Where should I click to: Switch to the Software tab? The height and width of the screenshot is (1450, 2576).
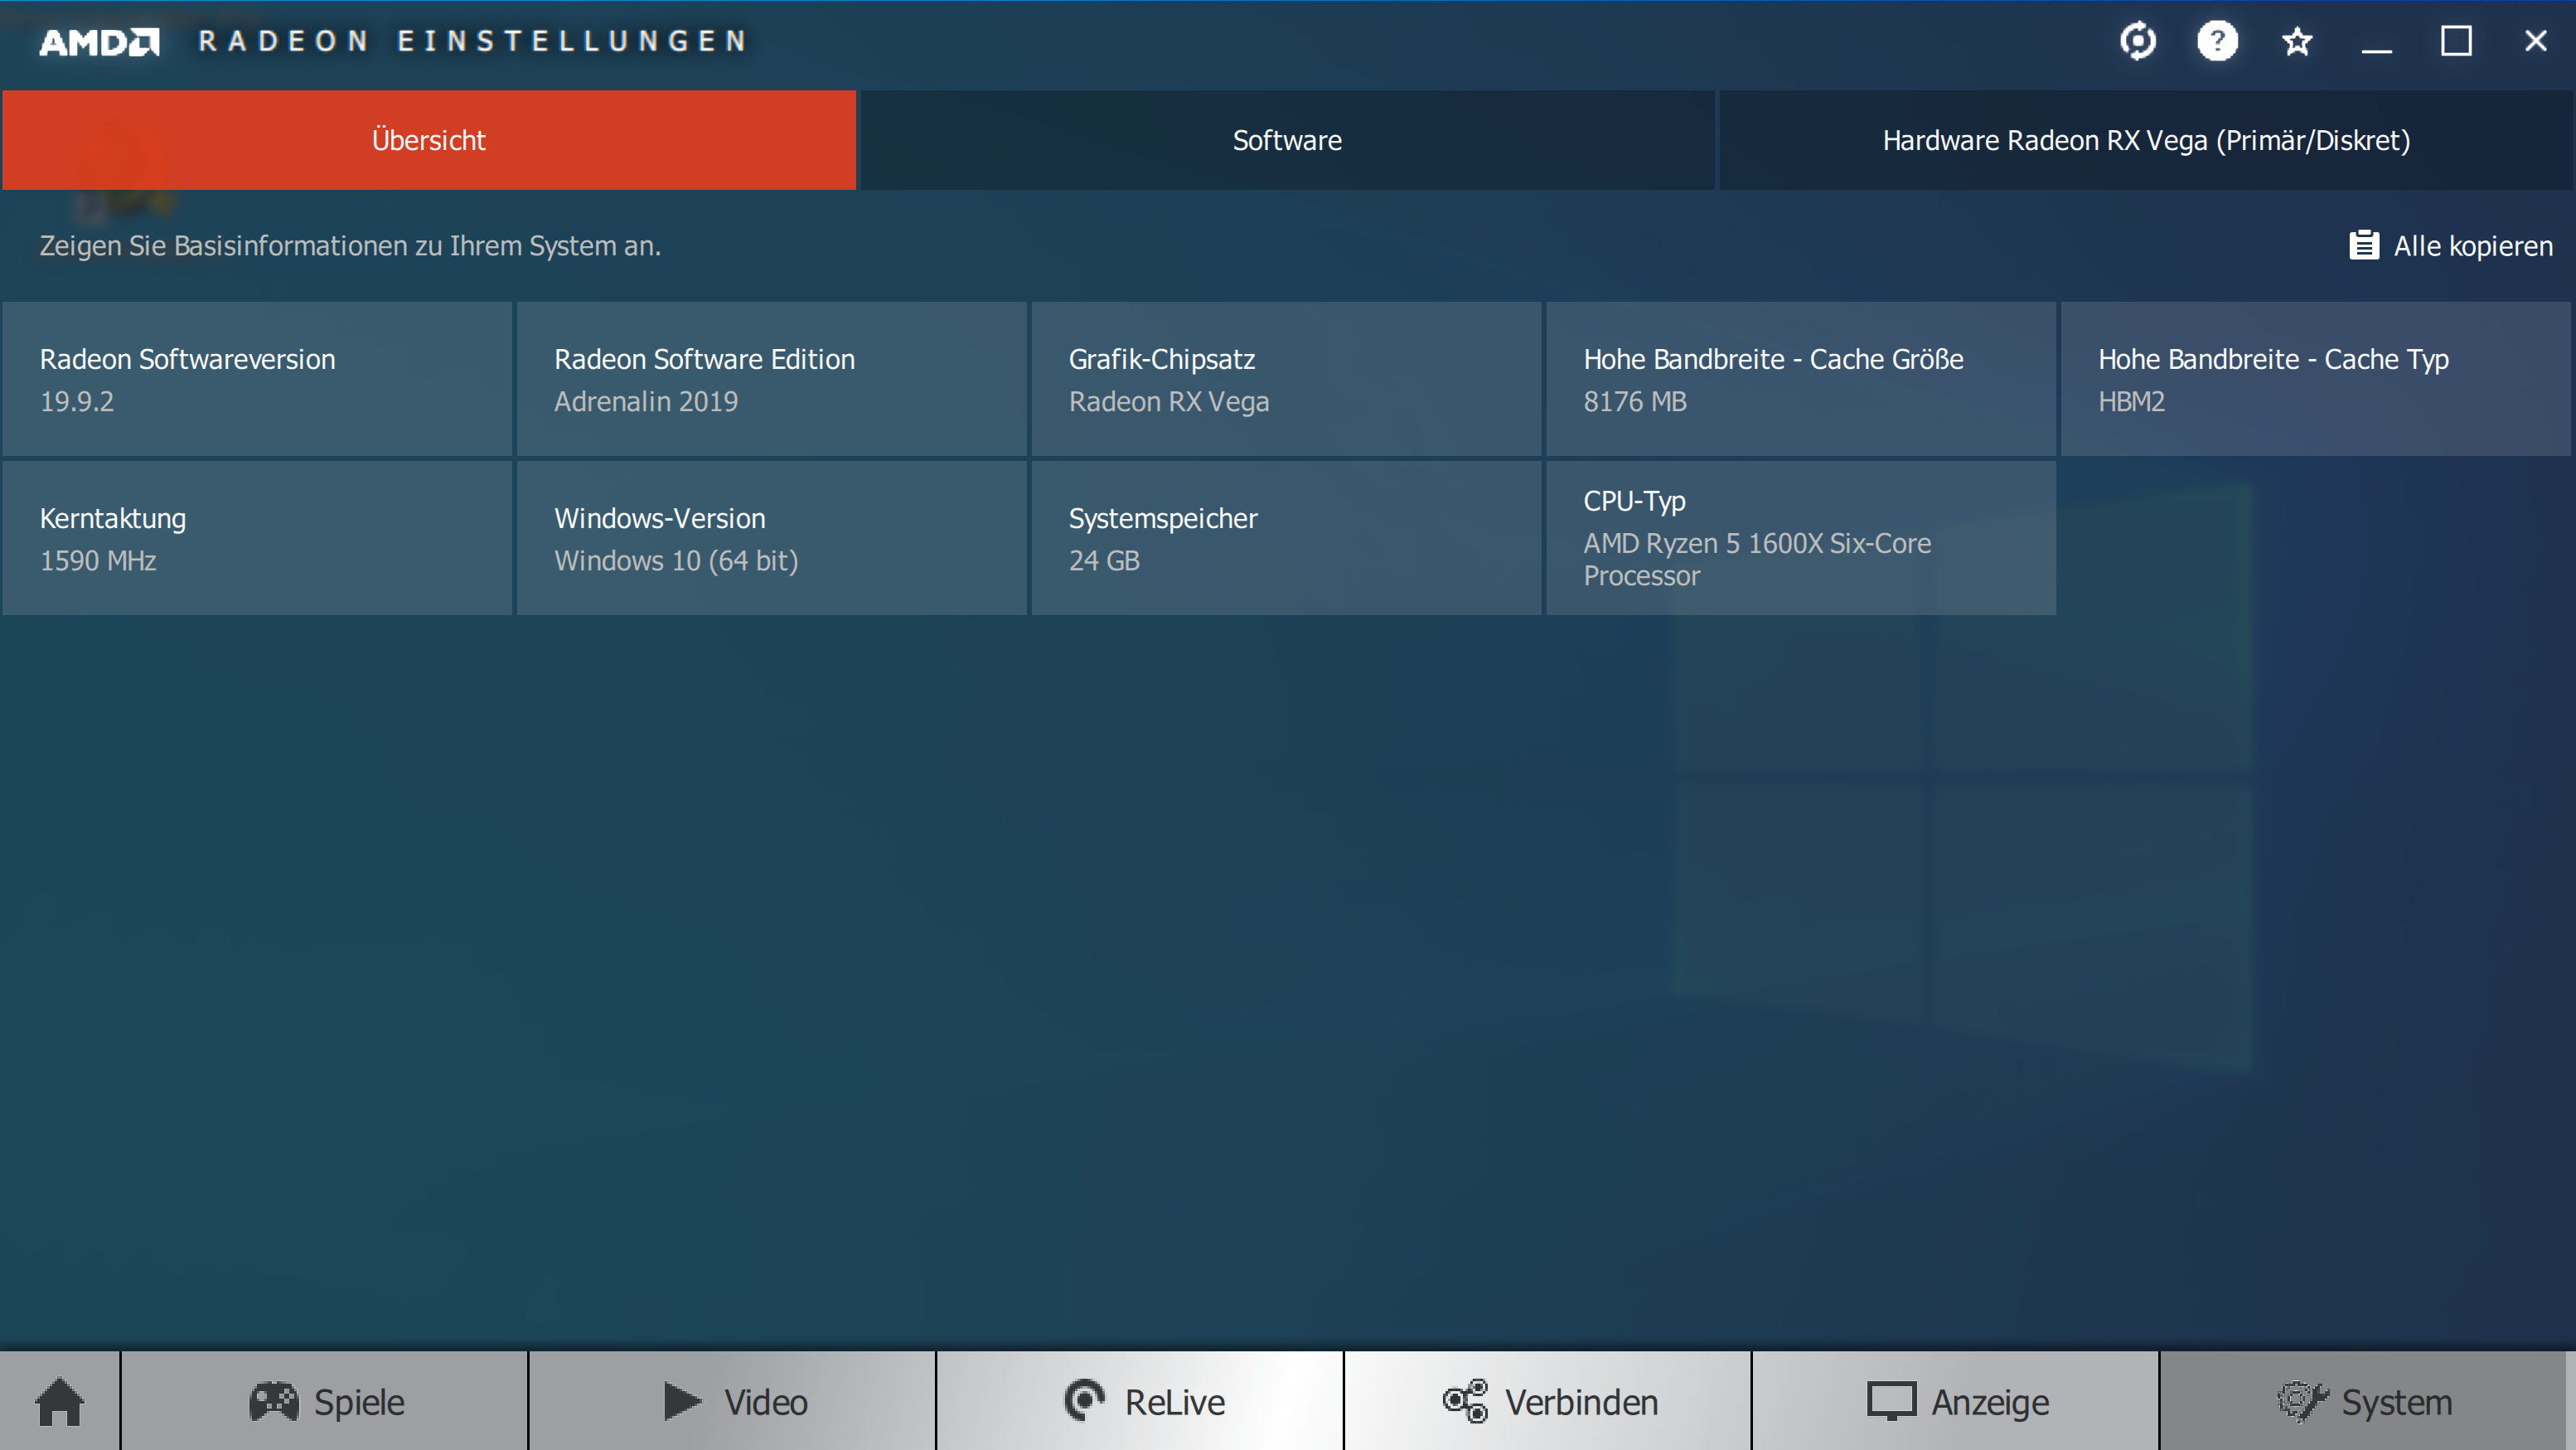pyautogui.click(x=1287, y=140)
